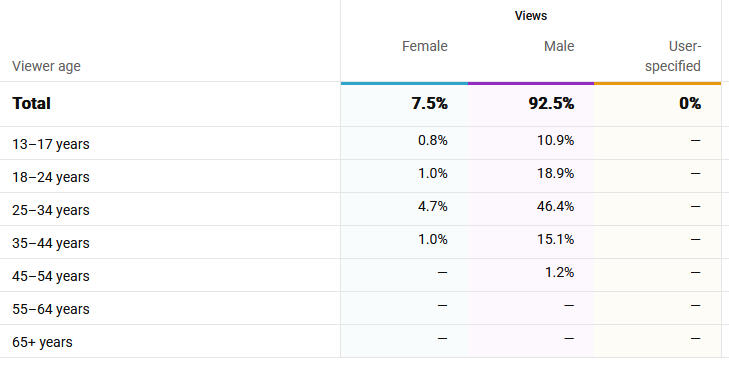Select the Male column header
Image resolution: width=729 pixels, height=366 pixels.
point(559,47)
